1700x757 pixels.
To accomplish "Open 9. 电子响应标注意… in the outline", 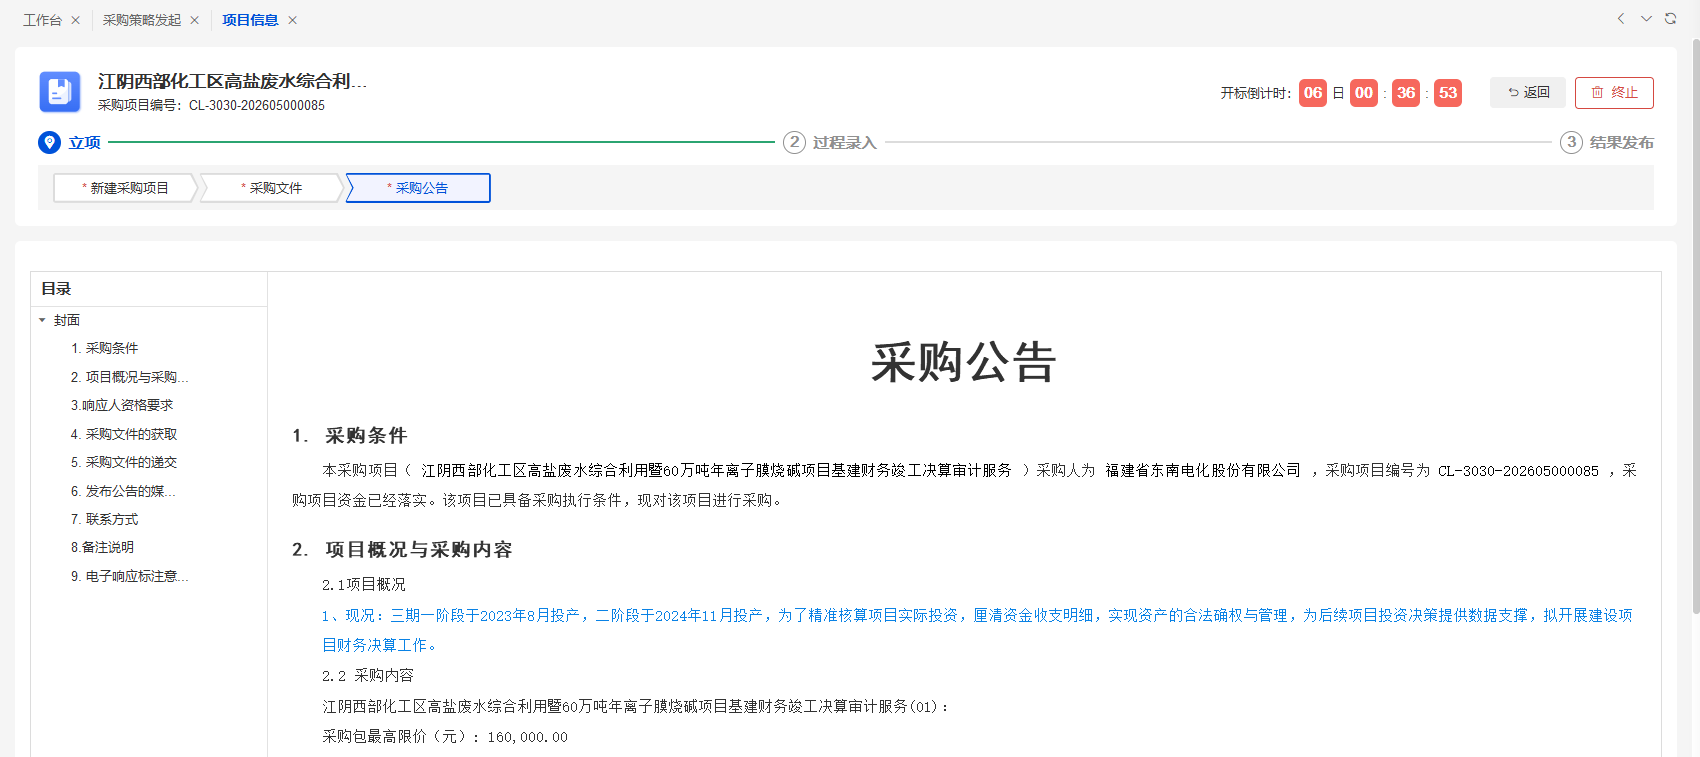I will point(129,576).
